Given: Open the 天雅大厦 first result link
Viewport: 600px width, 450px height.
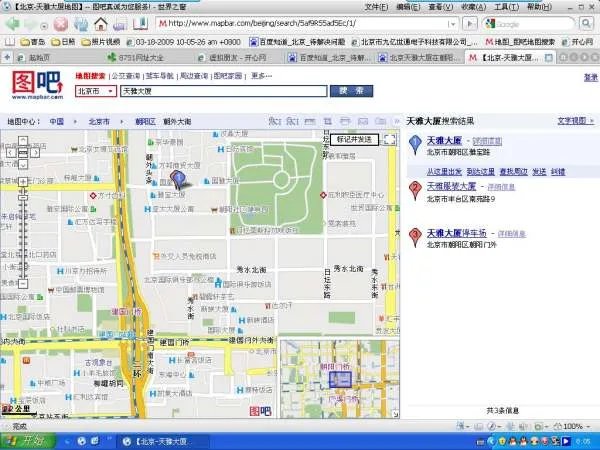Looking at the screenshot, I should [x=444, y=140].
